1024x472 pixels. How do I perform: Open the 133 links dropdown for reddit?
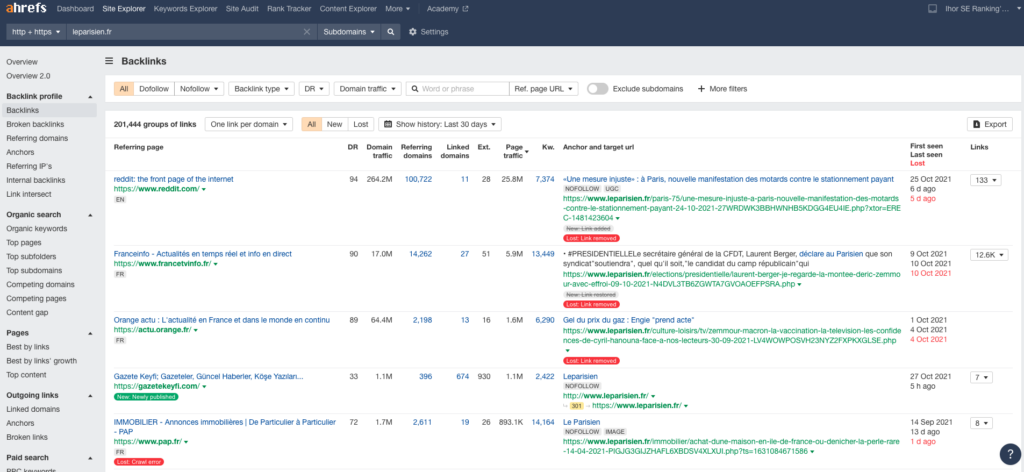pos(985,180)
